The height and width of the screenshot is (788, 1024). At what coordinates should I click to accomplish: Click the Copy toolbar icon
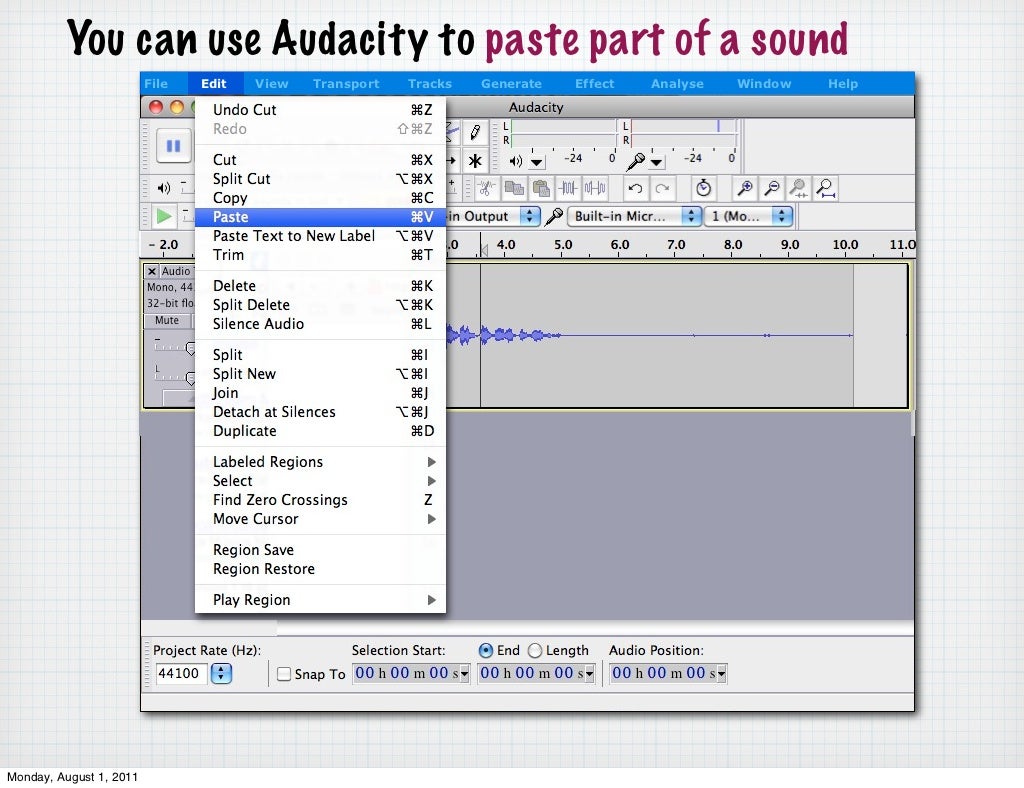[x=514, y=189]
